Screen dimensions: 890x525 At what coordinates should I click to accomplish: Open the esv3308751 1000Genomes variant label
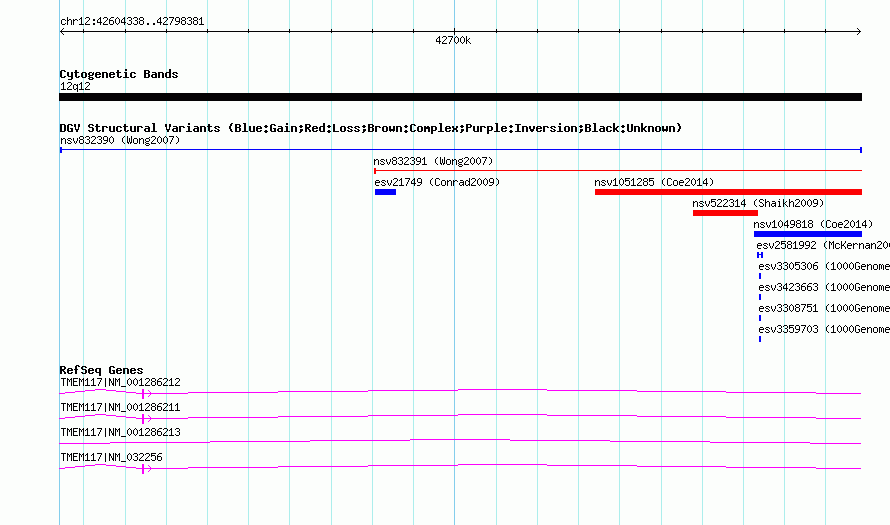click(x=824, y=308)
